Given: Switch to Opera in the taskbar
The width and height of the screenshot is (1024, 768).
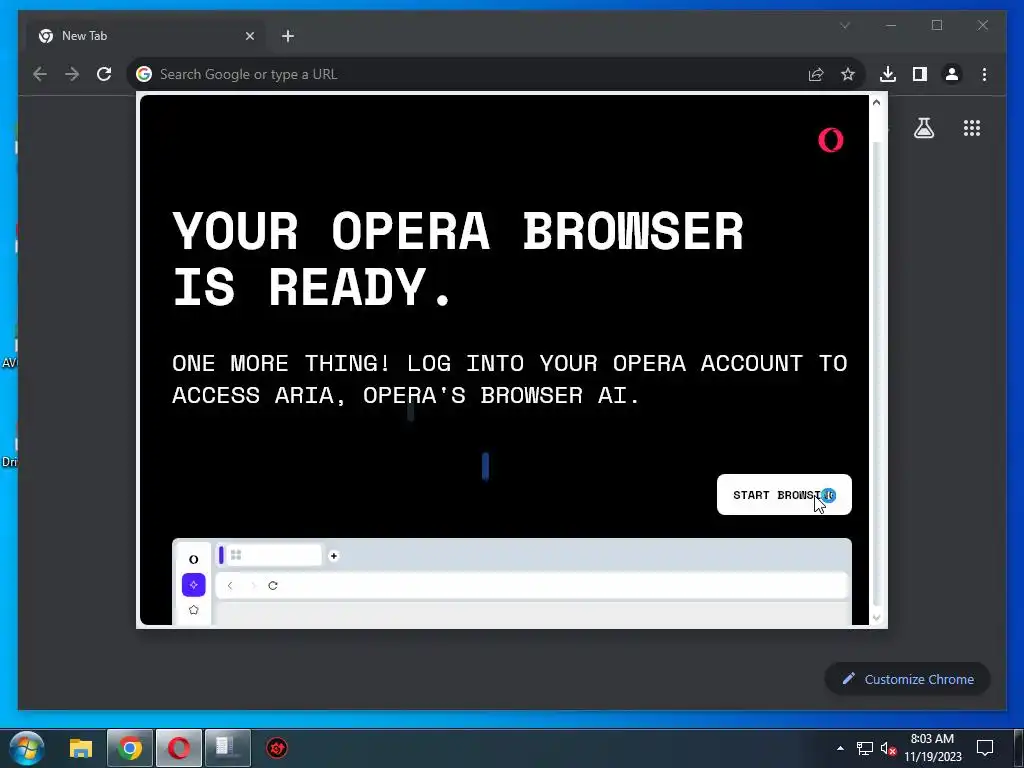Looking at the screenshot, I should (178, 748).
